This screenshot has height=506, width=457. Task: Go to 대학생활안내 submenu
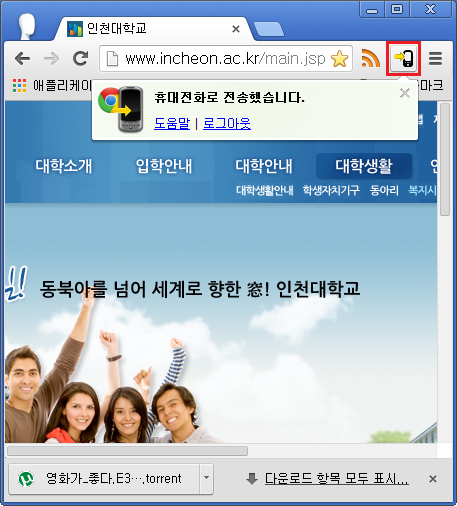click(x=265, y=190)
